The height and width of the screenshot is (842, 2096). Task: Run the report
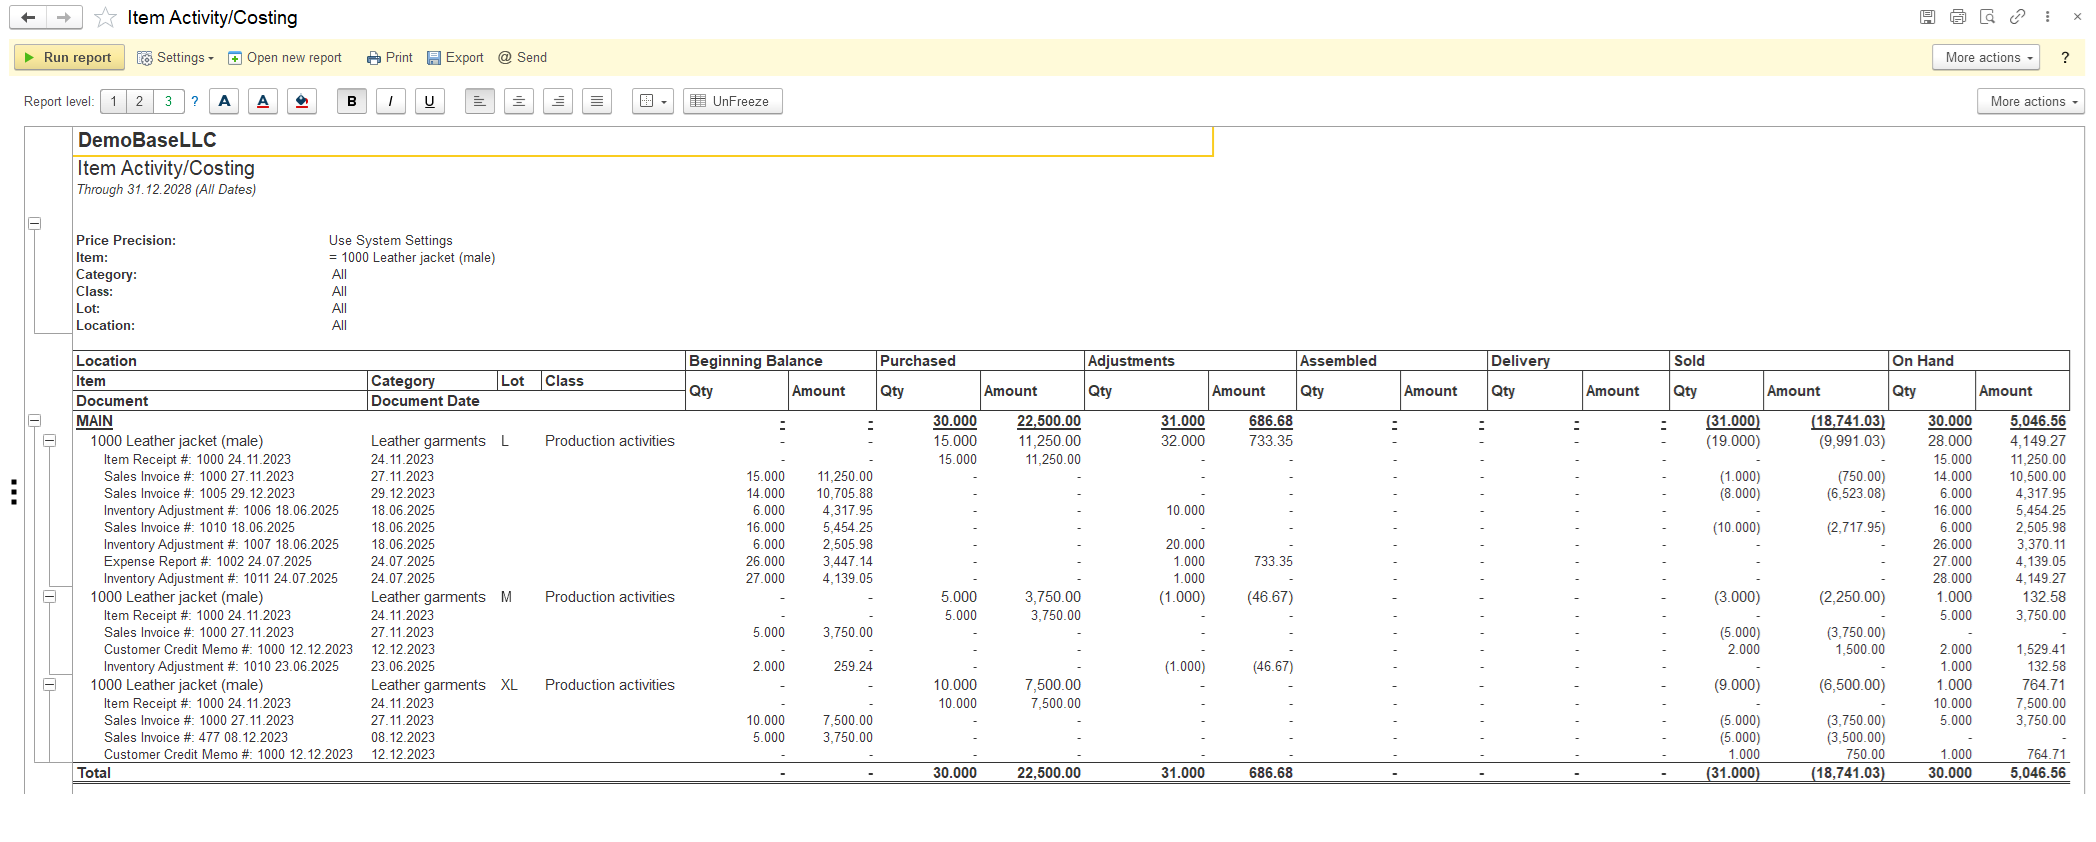[x=67, y=58]
